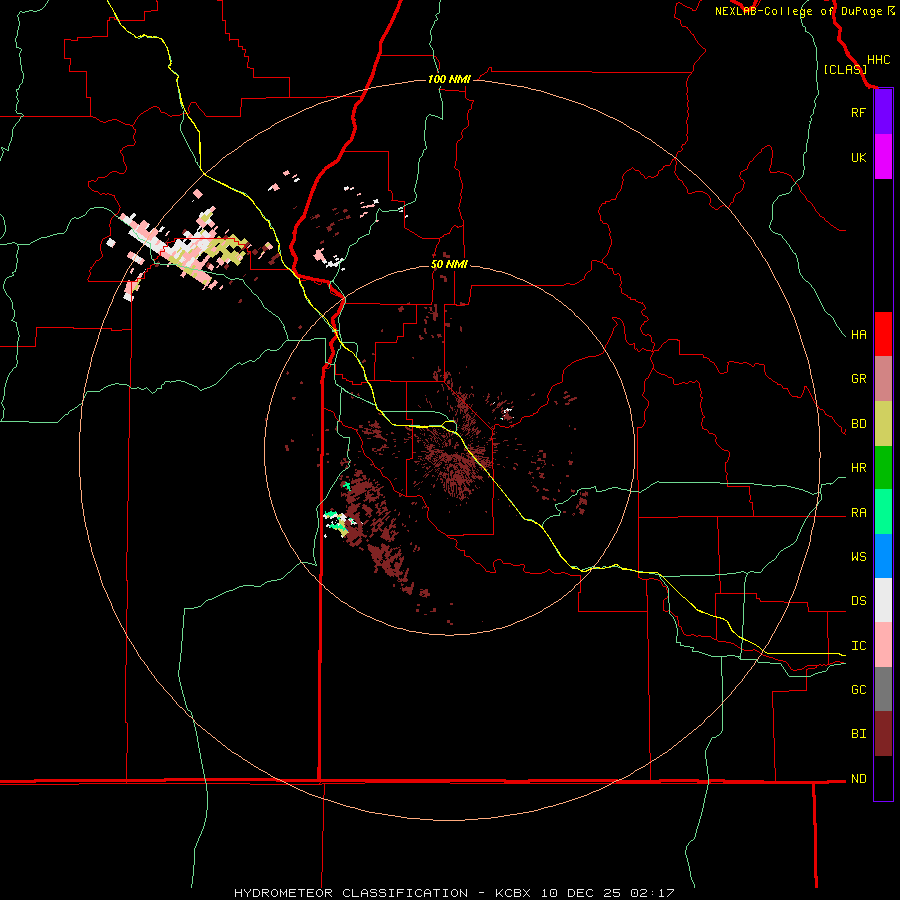The height and width of the screenshot is (900, 900).
Task: Select the light pink IC legend swatch
Action: tap(883, 645)
